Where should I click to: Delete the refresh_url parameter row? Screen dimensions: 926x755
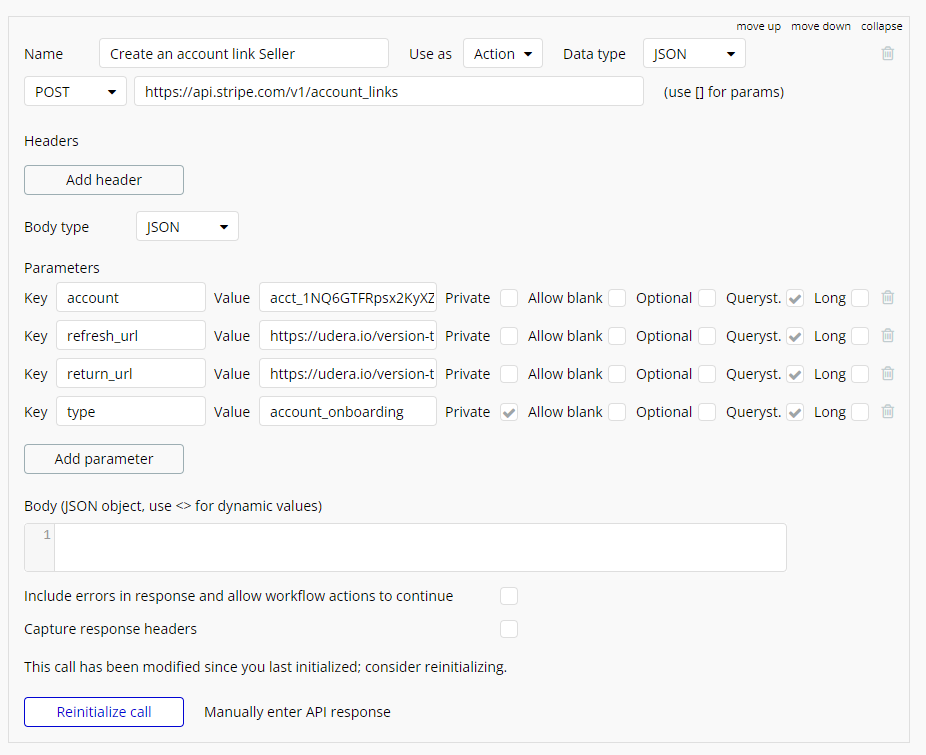point(887,336)
